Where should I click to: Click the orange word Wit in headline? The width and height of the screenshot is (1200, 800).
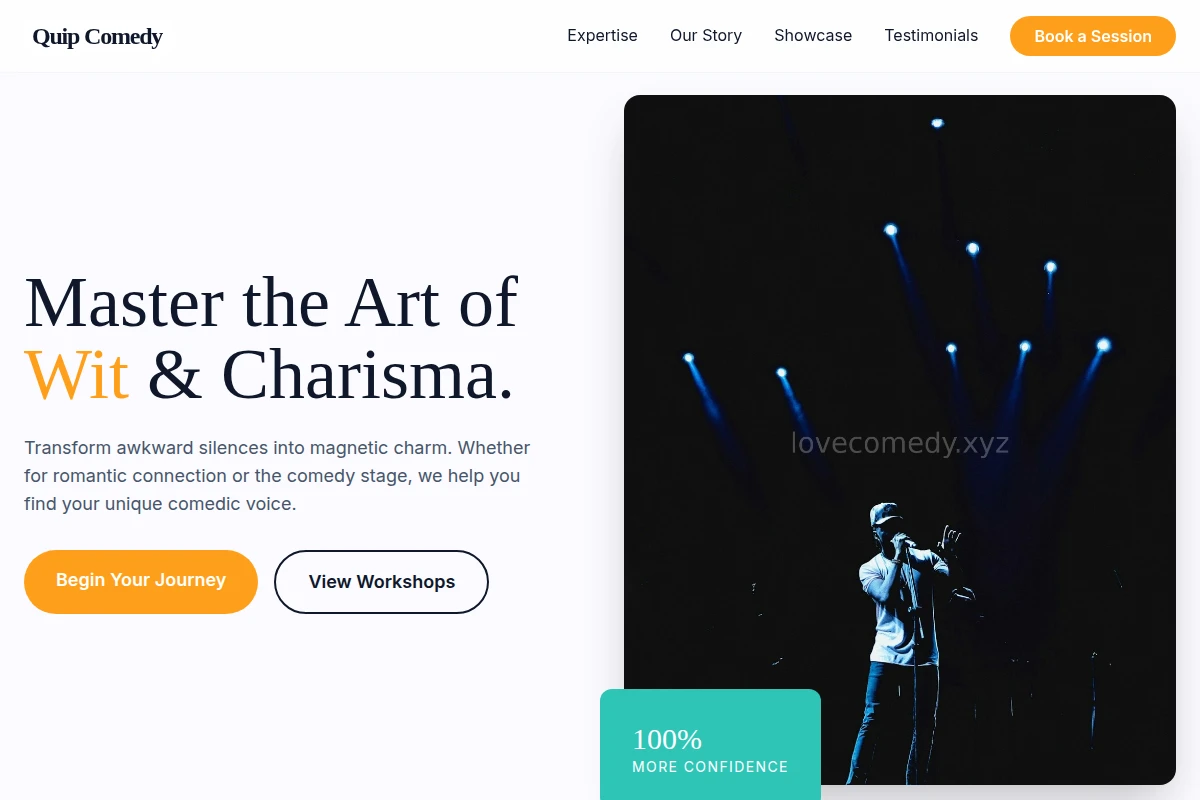point(77,376)
